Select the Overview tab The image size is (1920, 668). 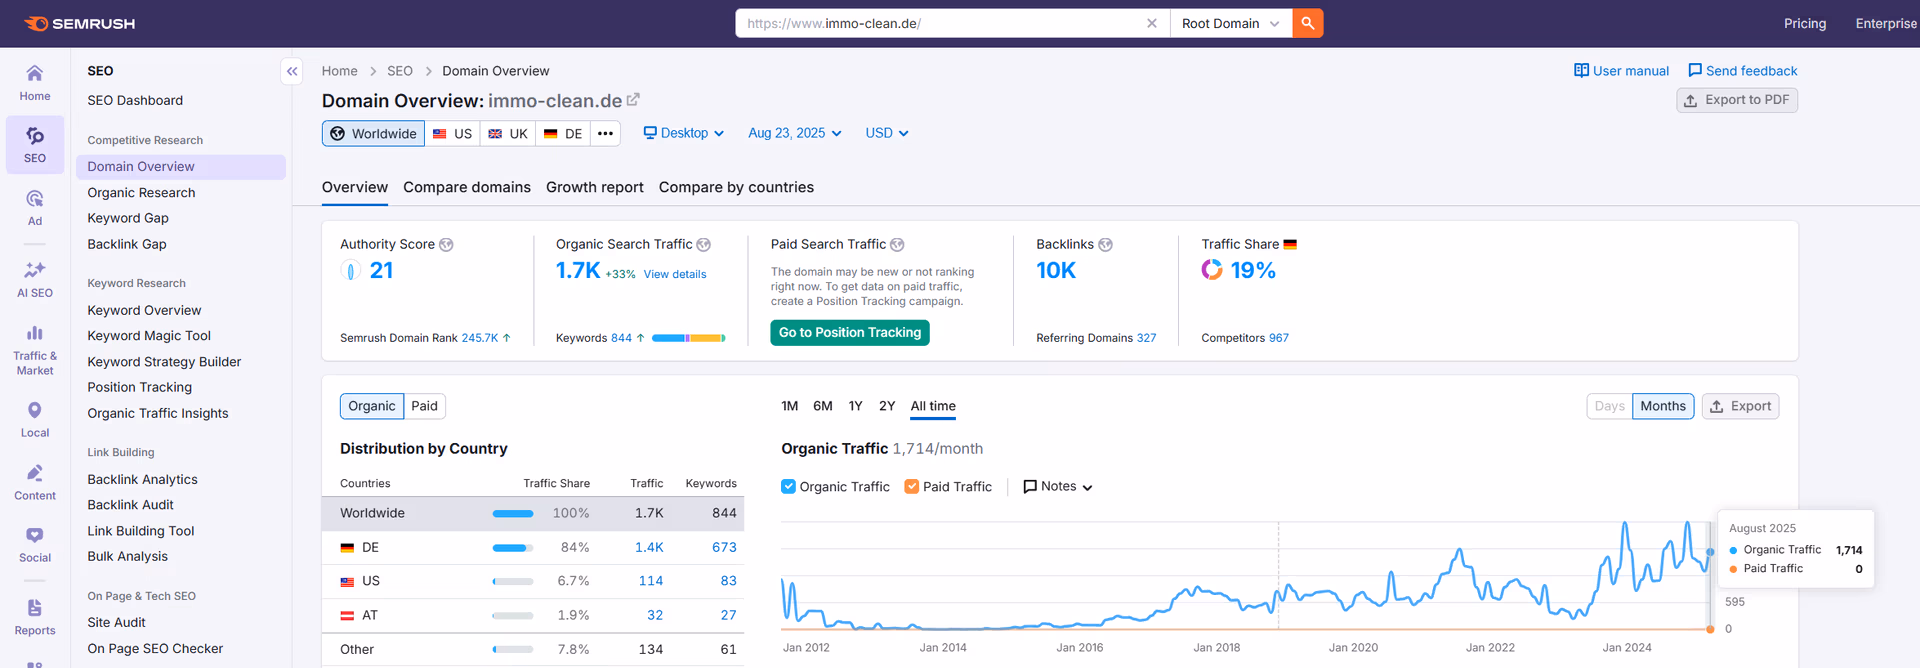[355, 187]
